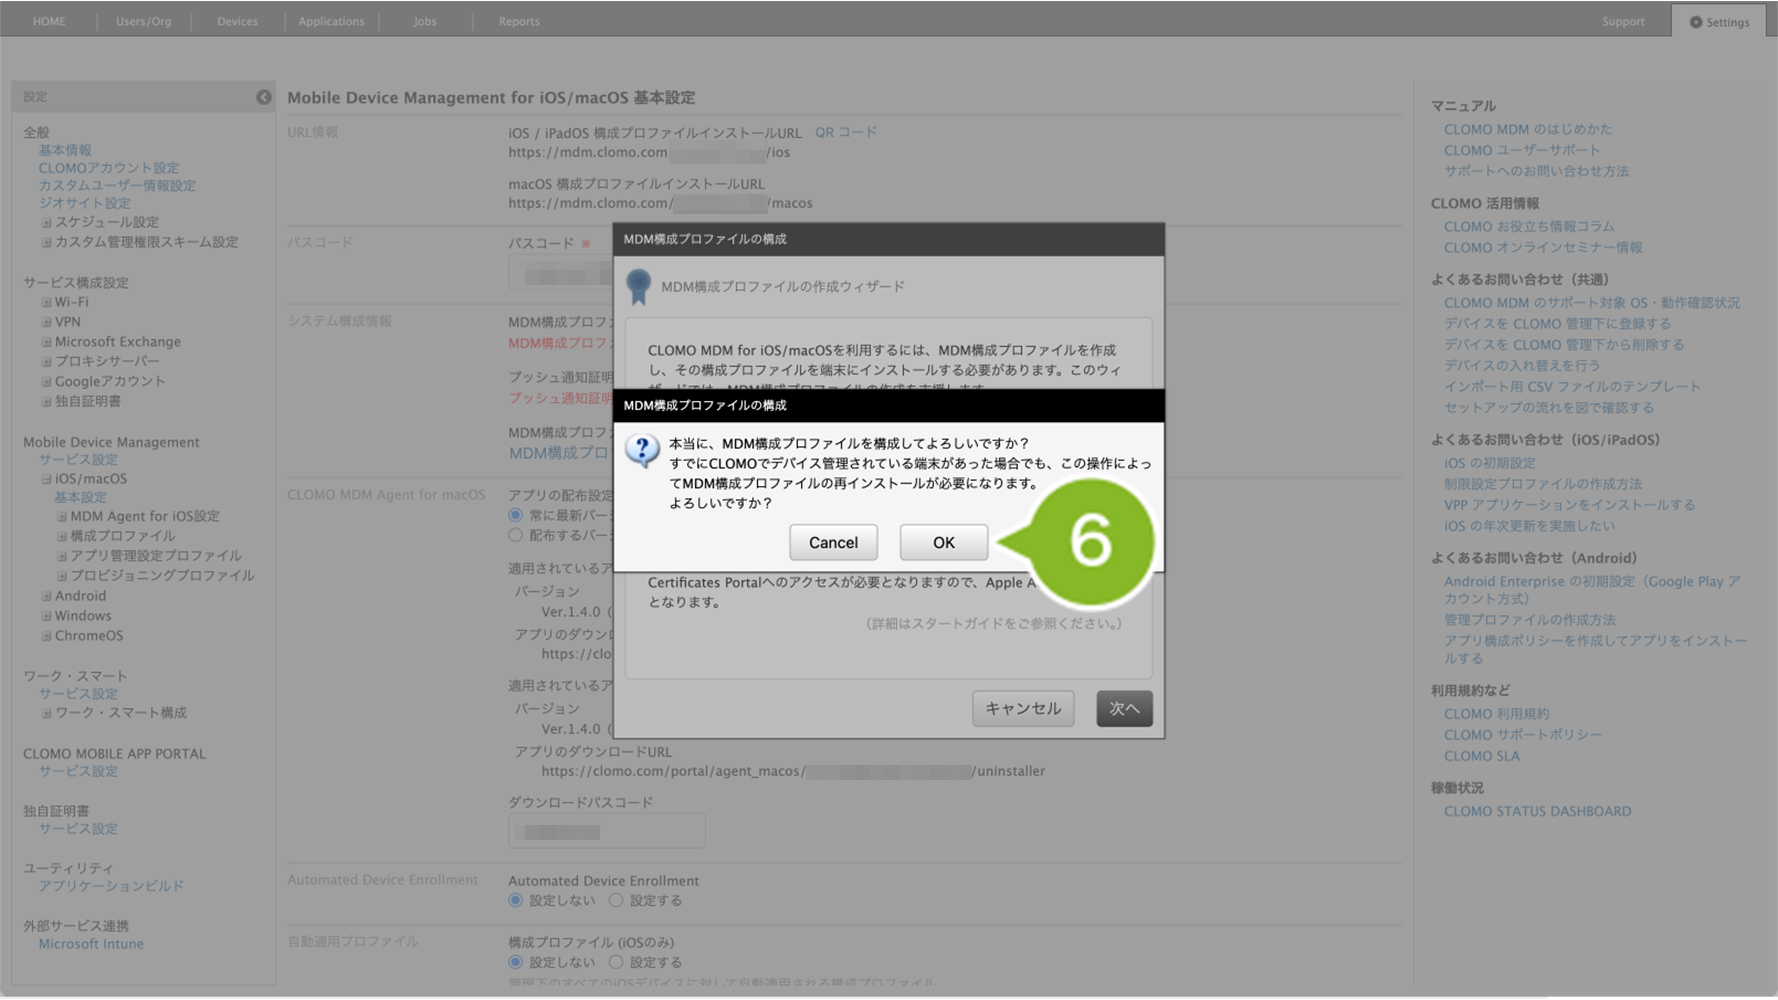Viewport: 1778px width, 1000px height.
Task: Click the MDM wizard ribbon badge icon
Action: 638,287
